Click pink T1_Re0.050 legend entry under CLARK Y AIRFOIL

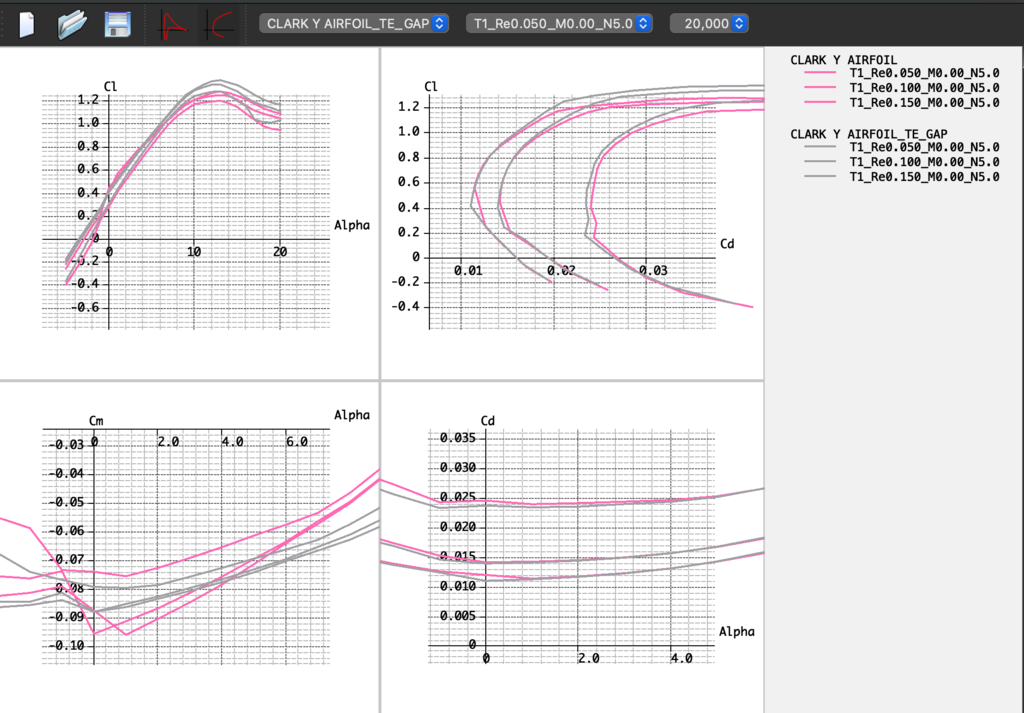click(923, 74)
